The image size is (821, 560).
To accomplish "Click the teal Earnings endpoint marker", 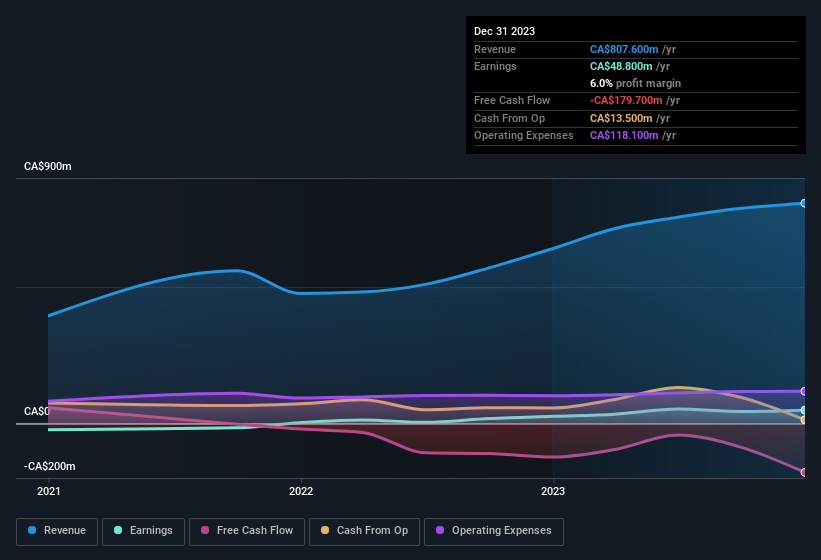I will point(803,410).
